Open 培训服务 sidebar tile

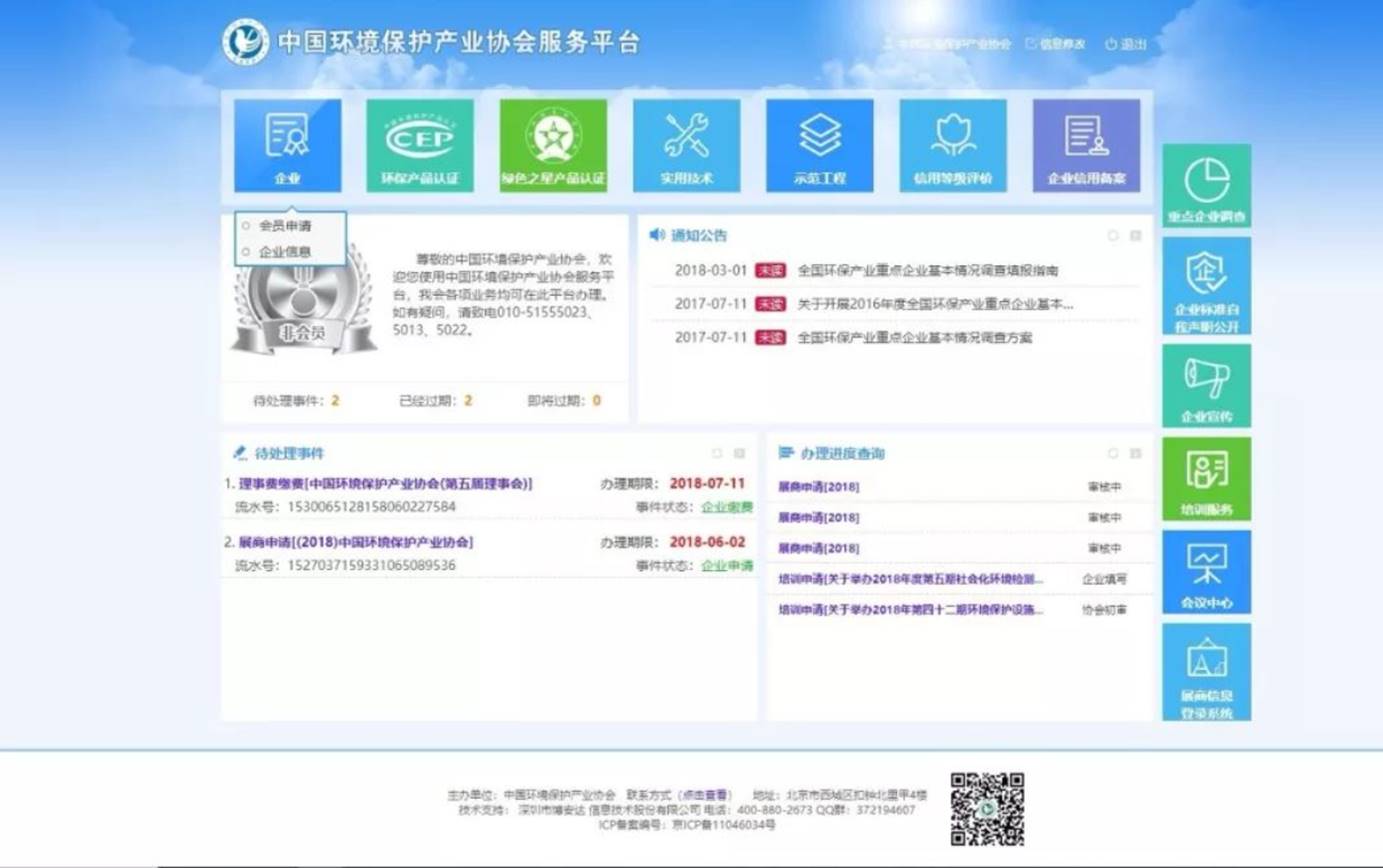coord(1206,479)
